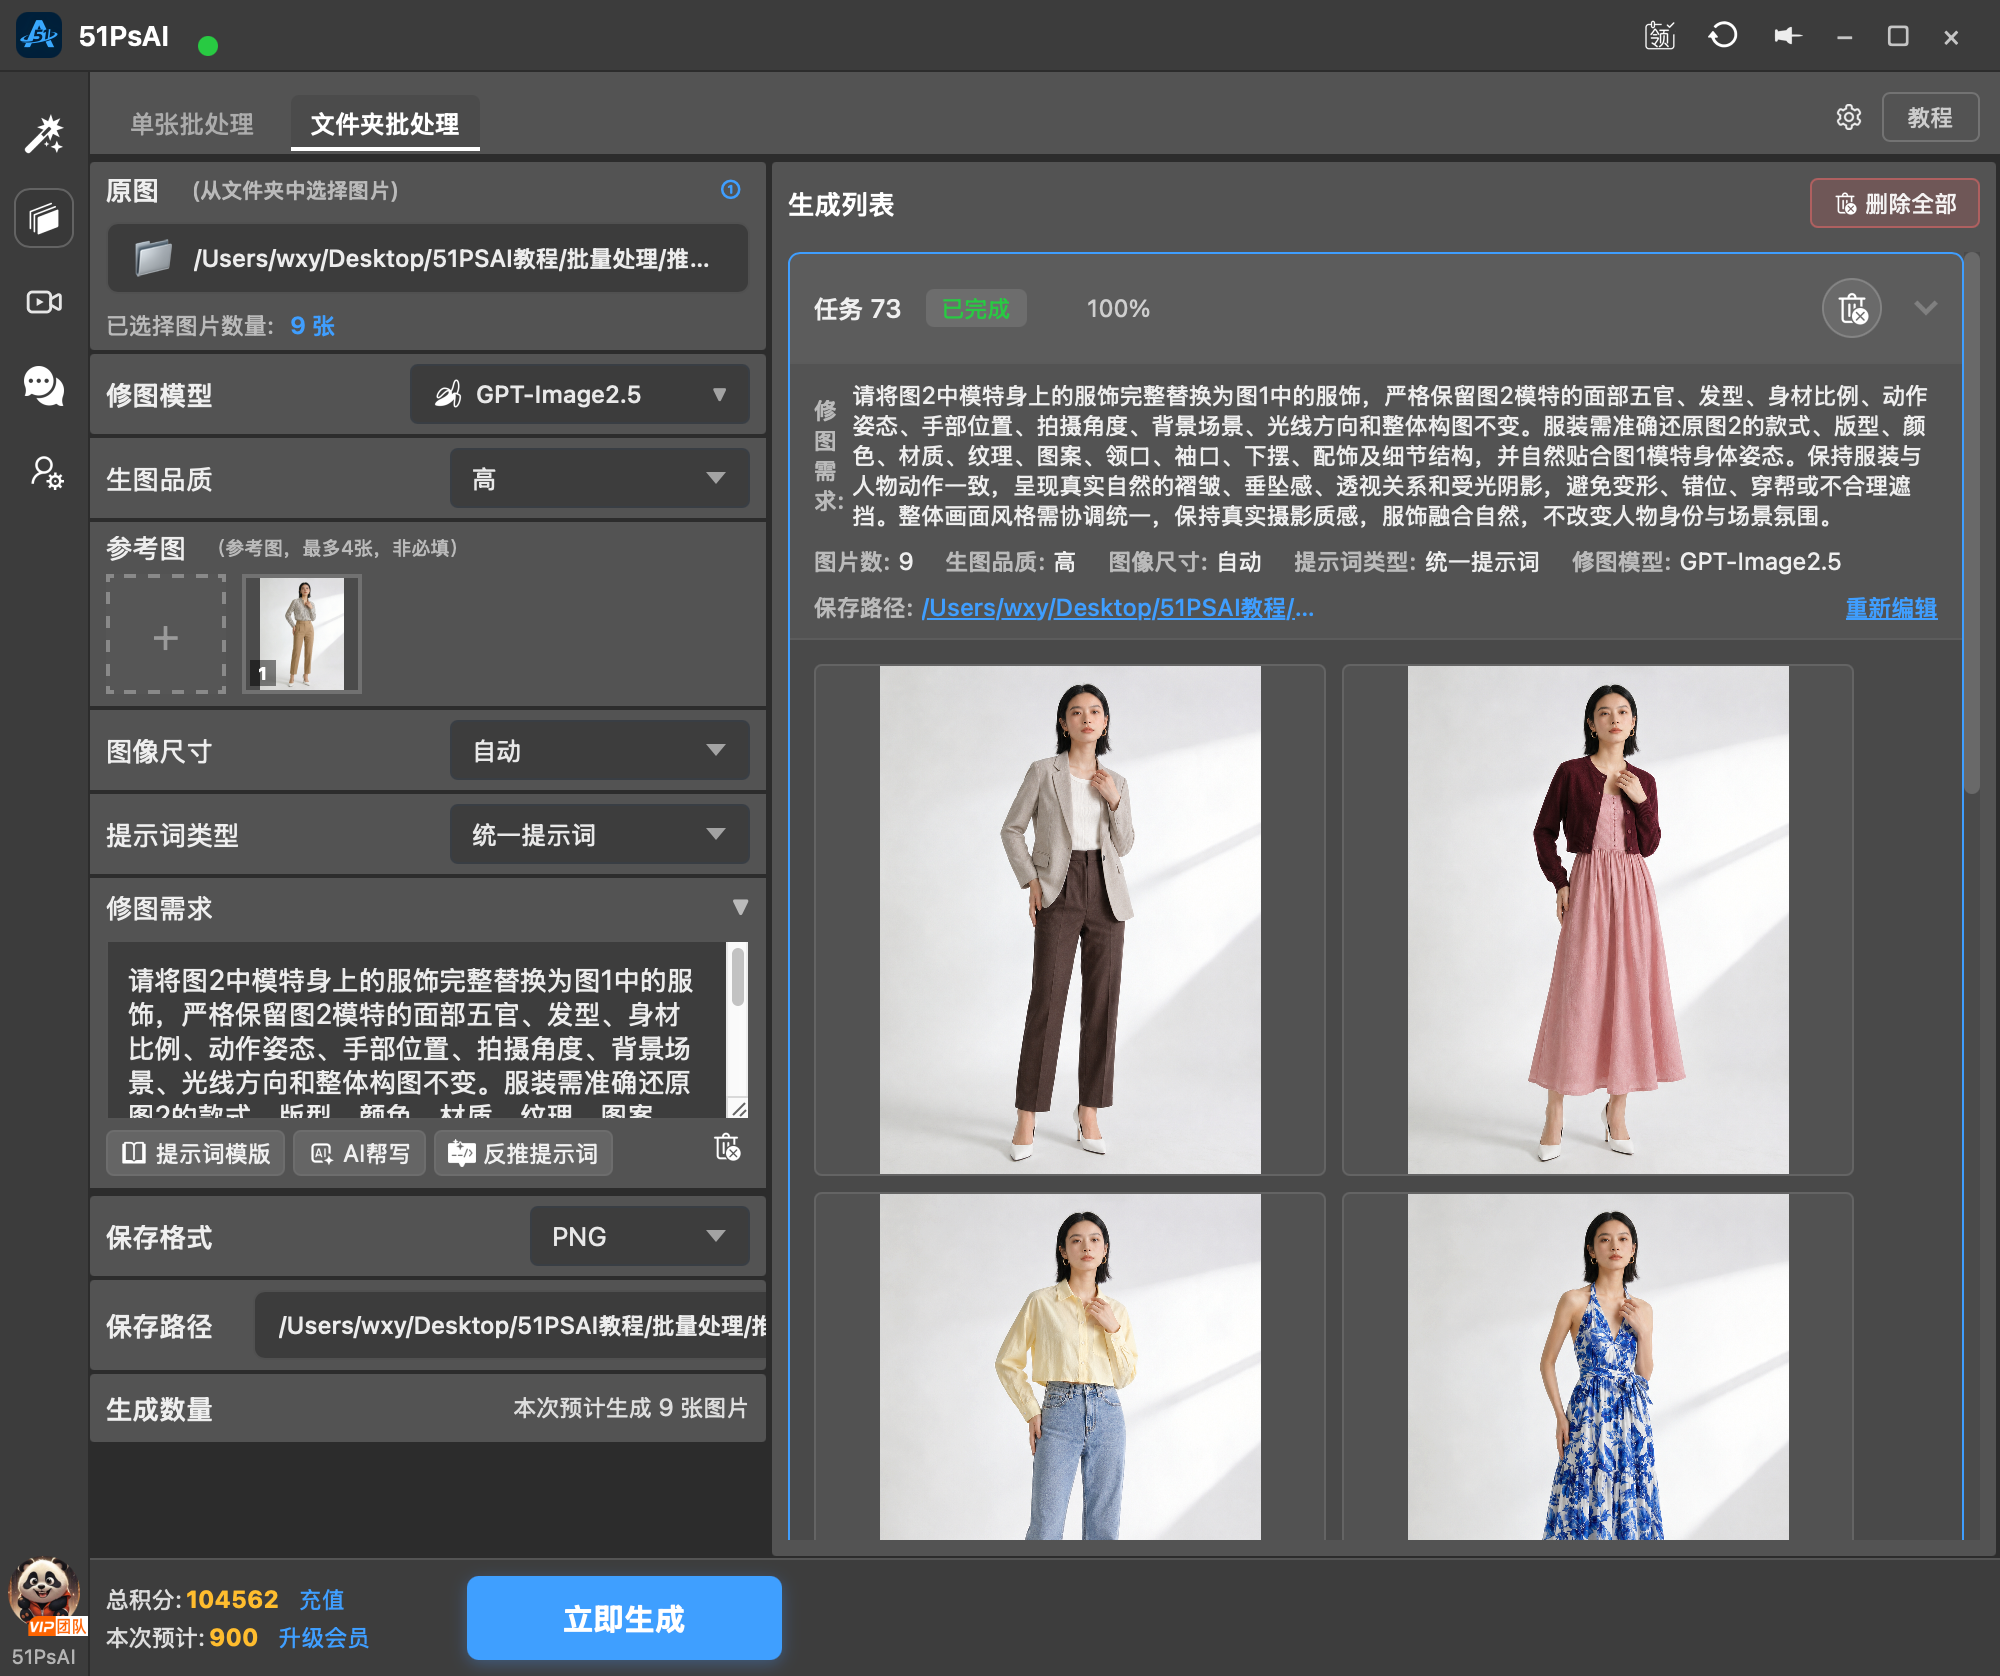
Task: Delete Task 73 using trash icon
Action: click(x=1852, y=308)
